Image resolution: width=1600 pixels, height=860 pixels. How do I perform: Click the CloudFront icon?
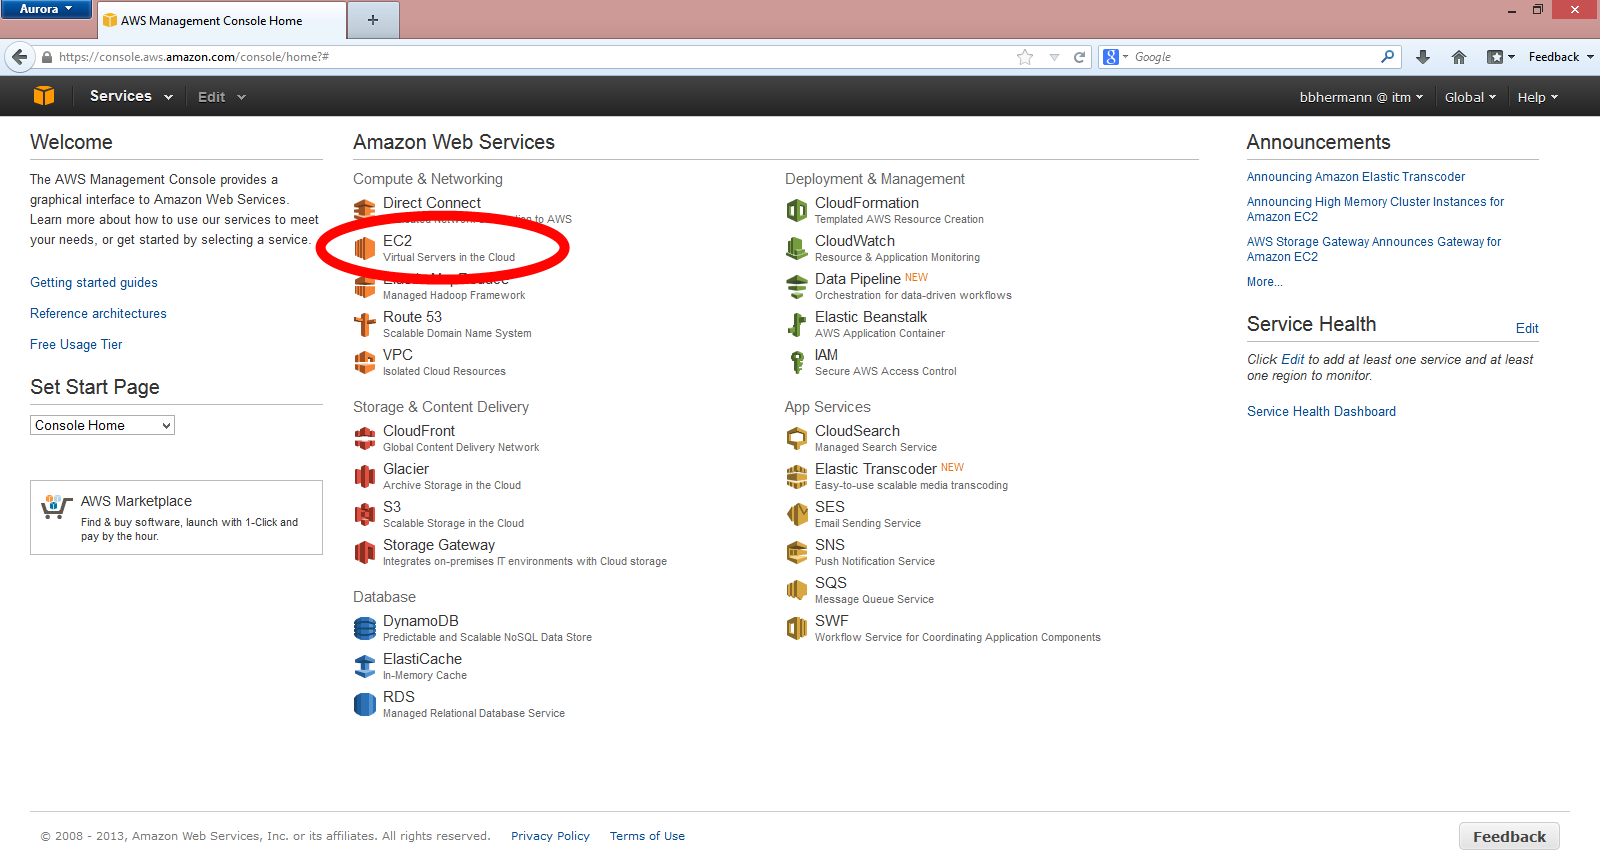(365, 438)
